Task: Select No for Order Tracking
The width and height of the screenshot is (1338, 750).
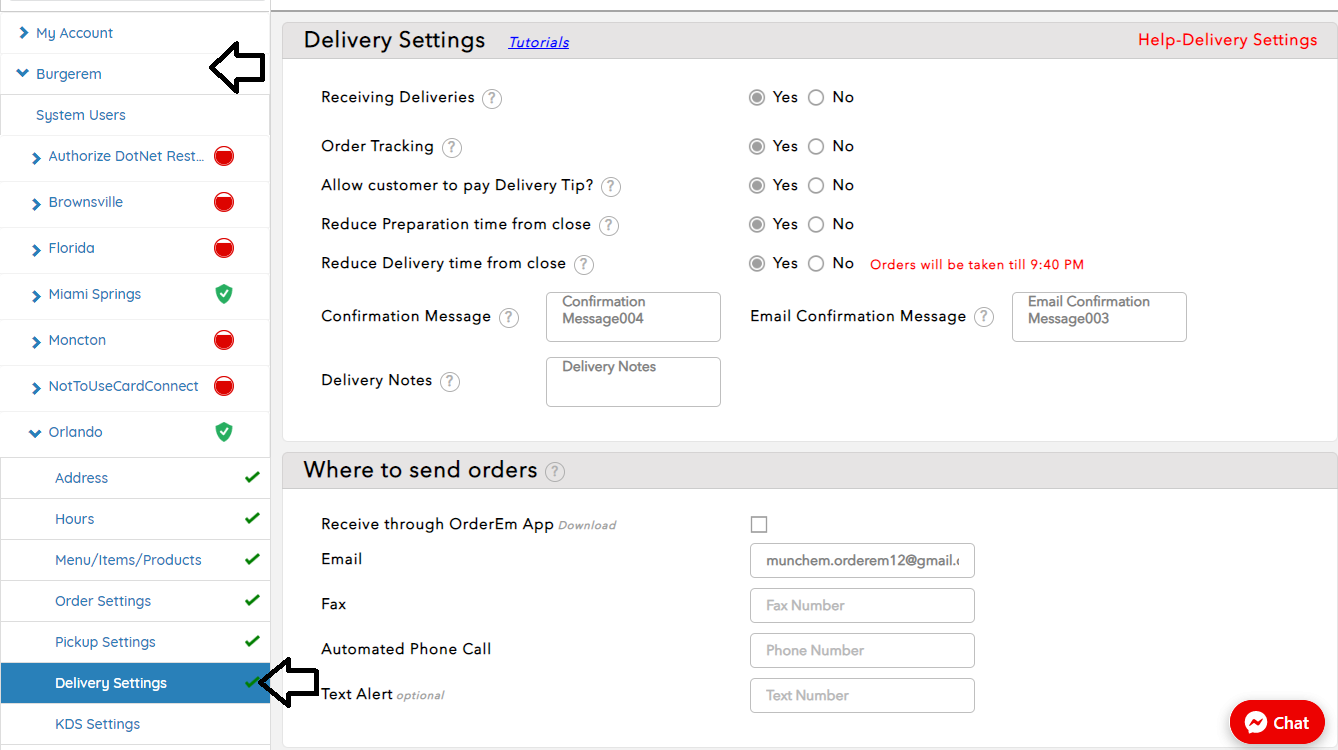Action: pos(816,147)
